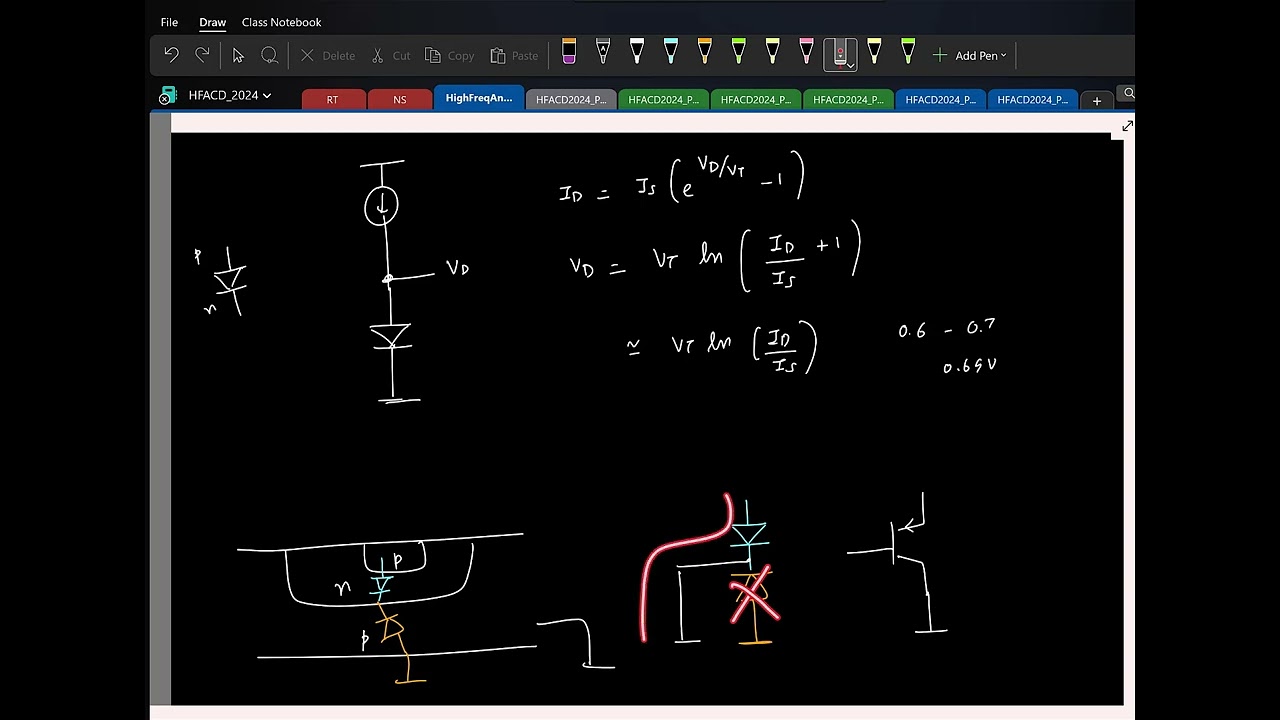Click the Paste button
This screenshot has height=720, width=1280.
(x=514, y=56)
